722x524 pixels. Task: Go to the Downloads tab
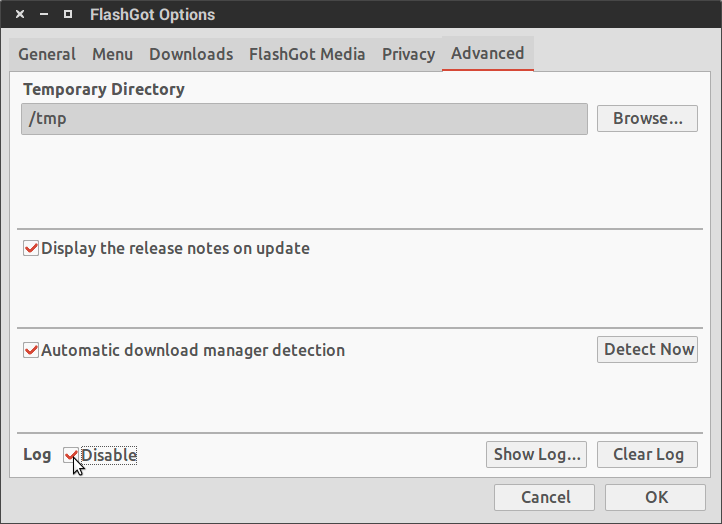[x=191, y=54]
